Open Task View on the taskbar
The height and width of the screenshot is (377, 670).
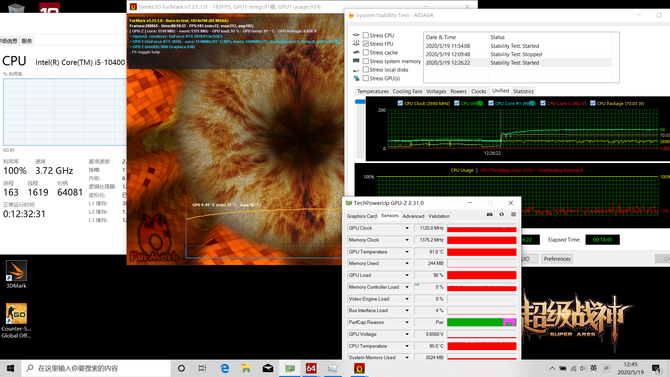(202, 368)
